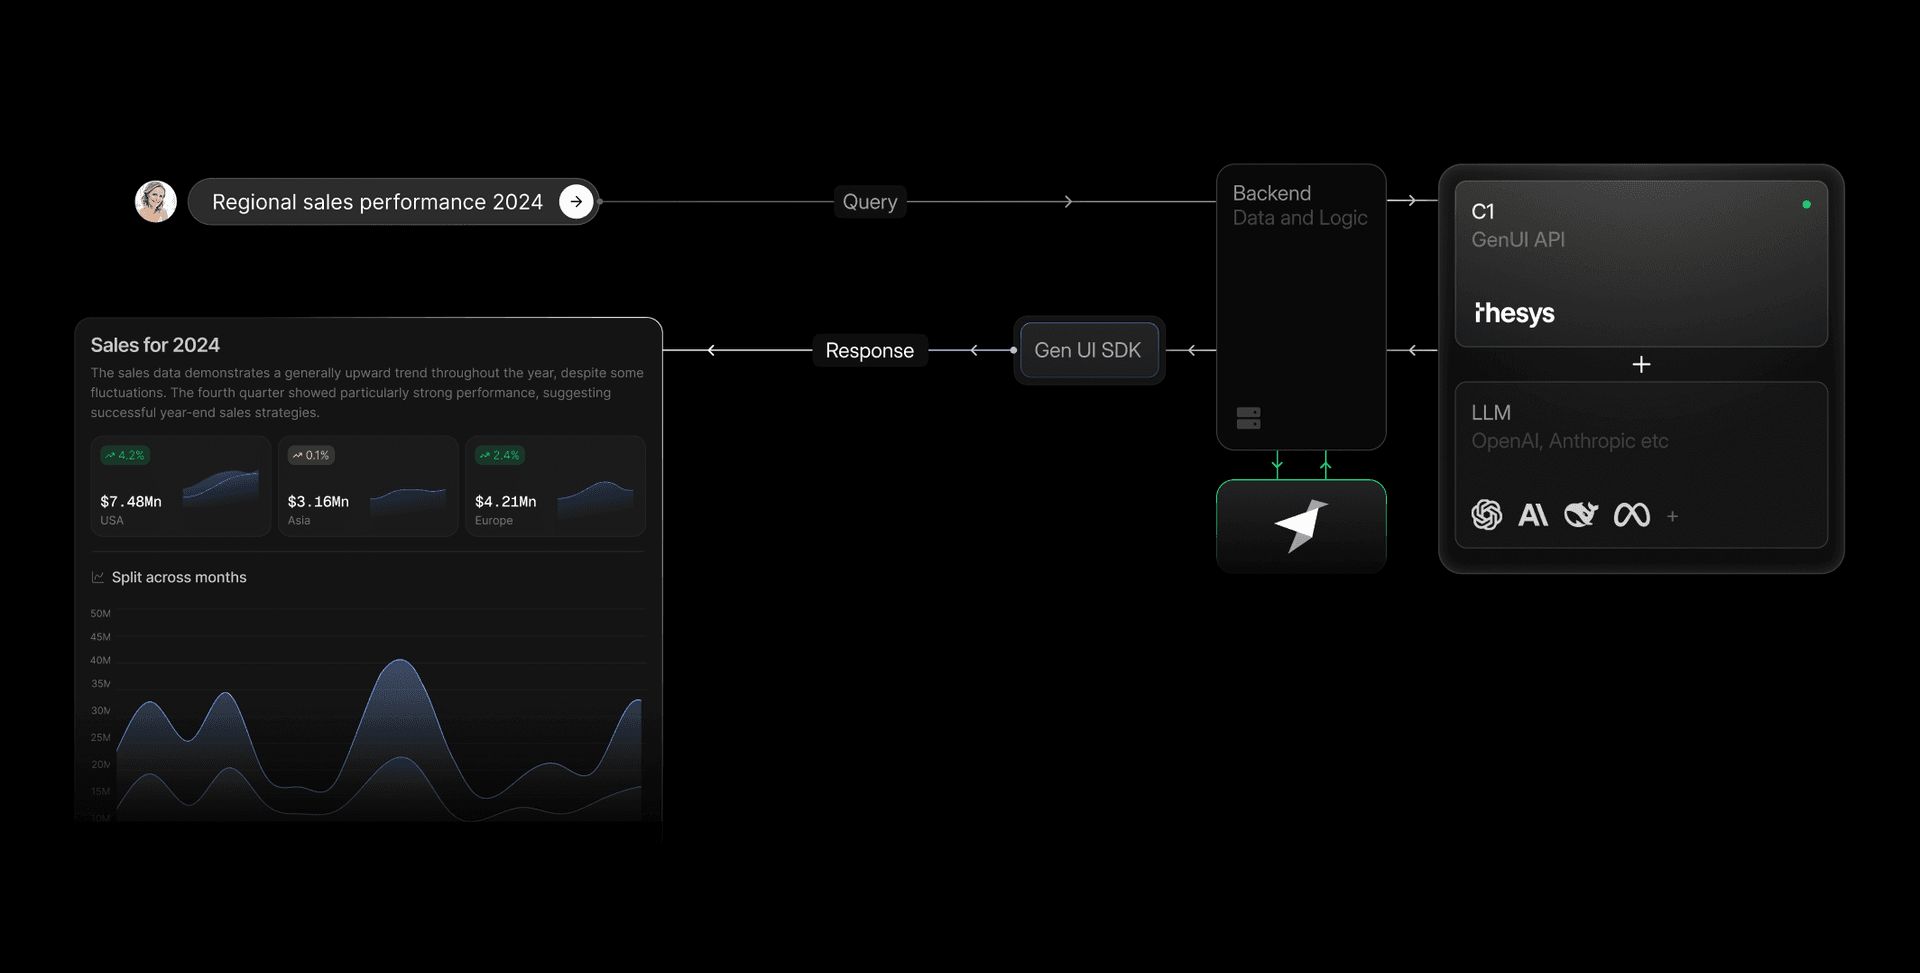This screenshot has width=1920, height=973.
Task: Toggle the green status indicator on C1 GenUI API
Action: pyautogui.click(x=1807, y=204)
